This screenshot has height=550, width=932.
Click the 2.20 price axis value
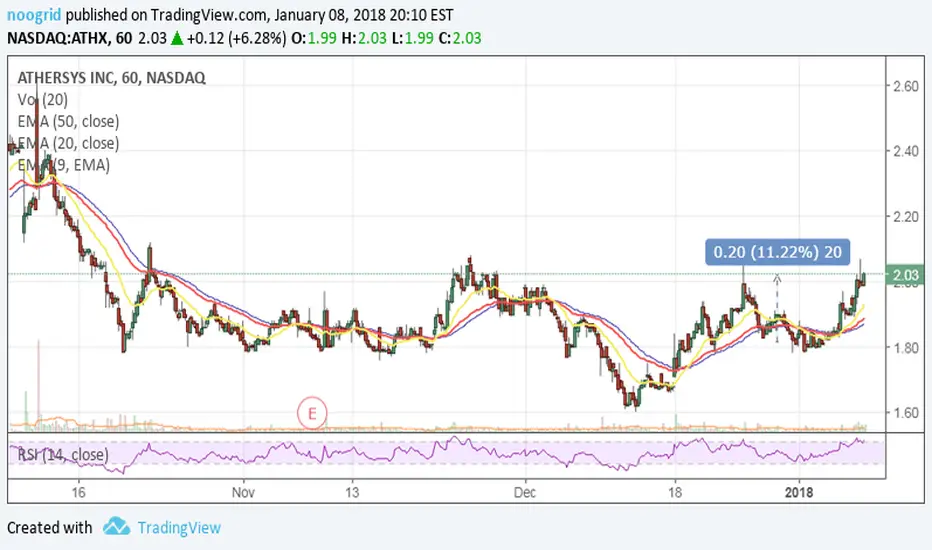coord(906,217)
